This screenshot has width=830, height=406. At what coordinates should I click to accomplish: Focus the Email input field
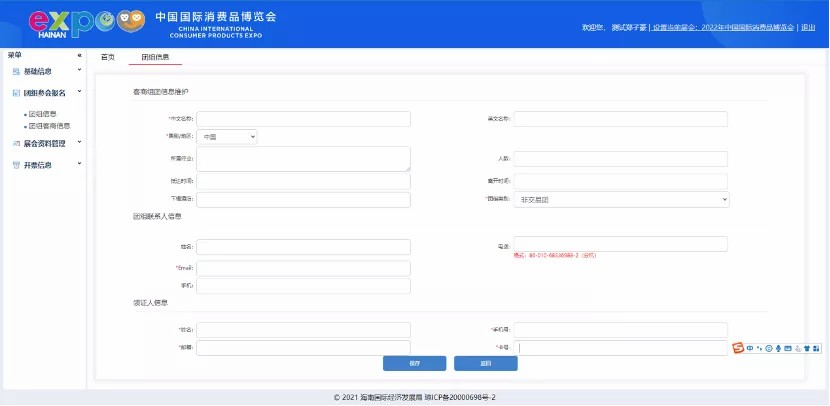303,268
